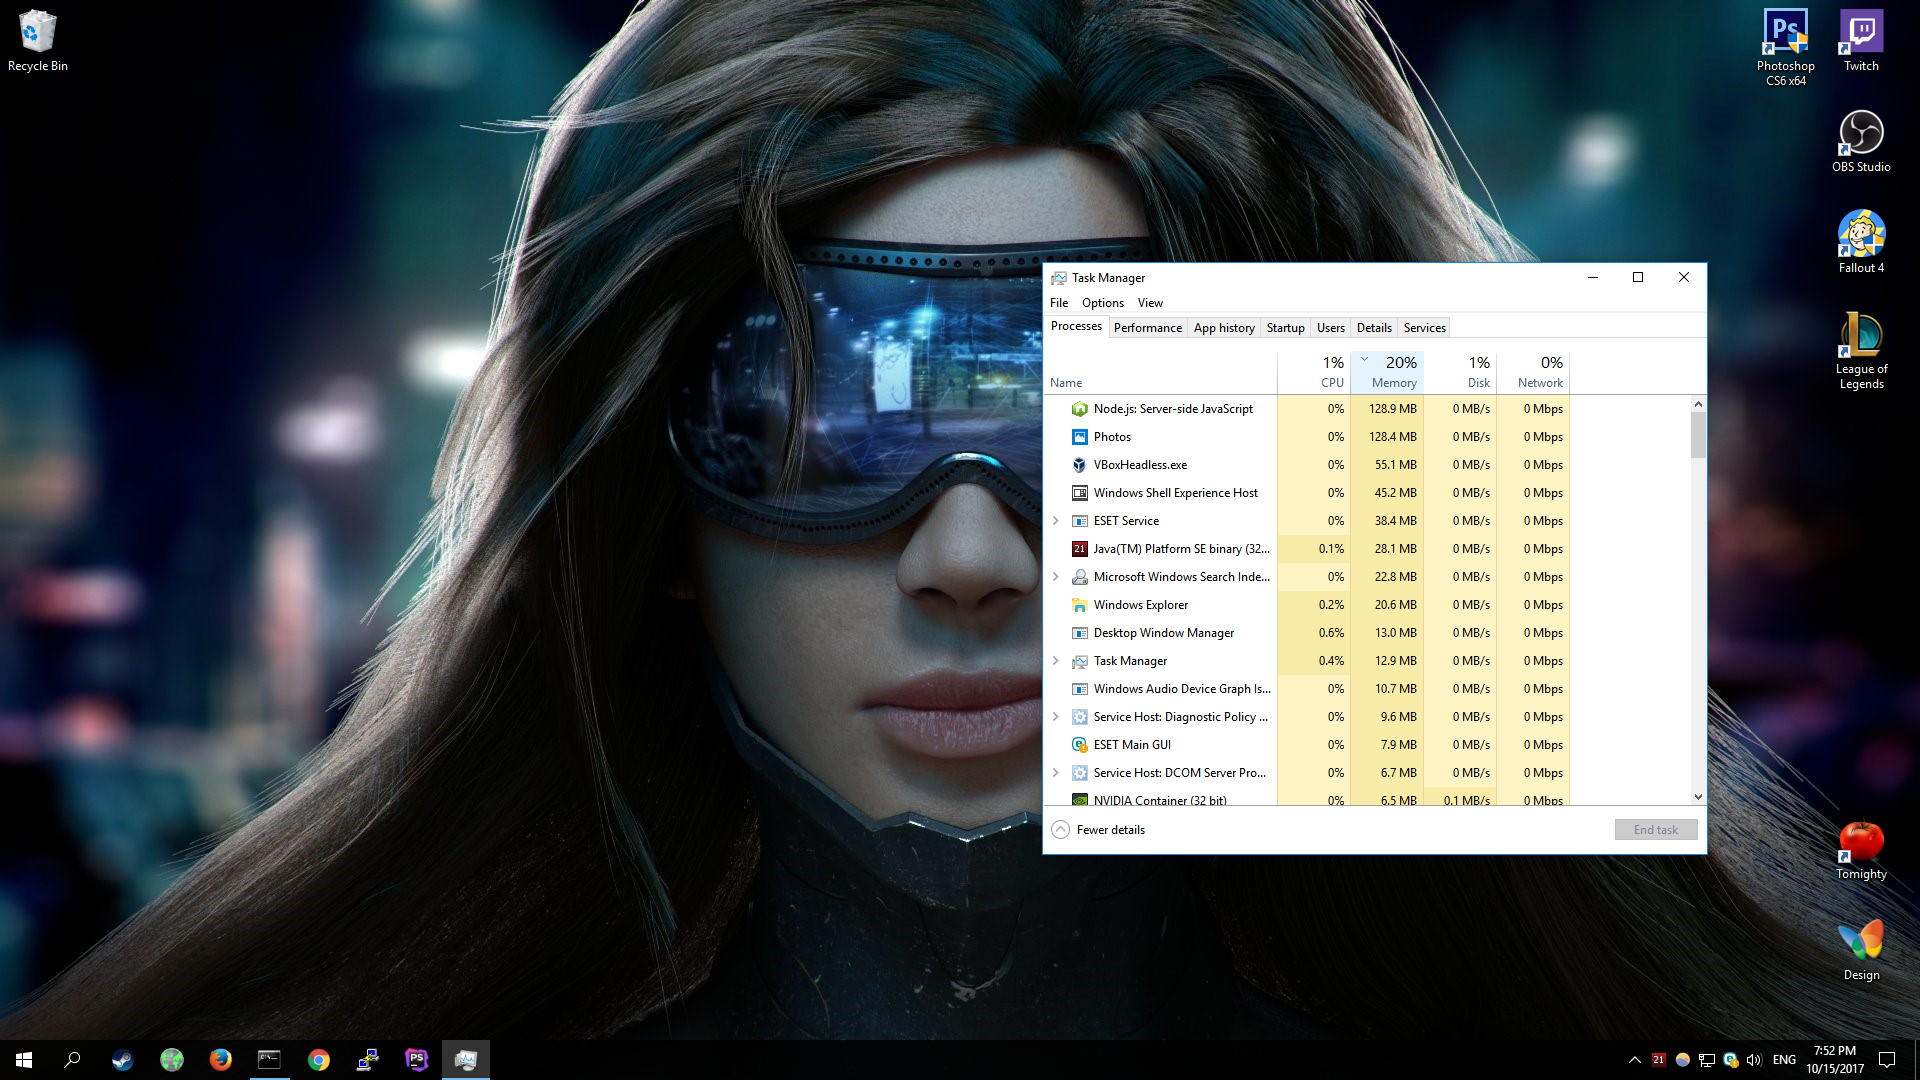This screenshot has width=1920, height=1080.
Task: Open the Twitch desktop shortcut
Action: click(1861, 41)
